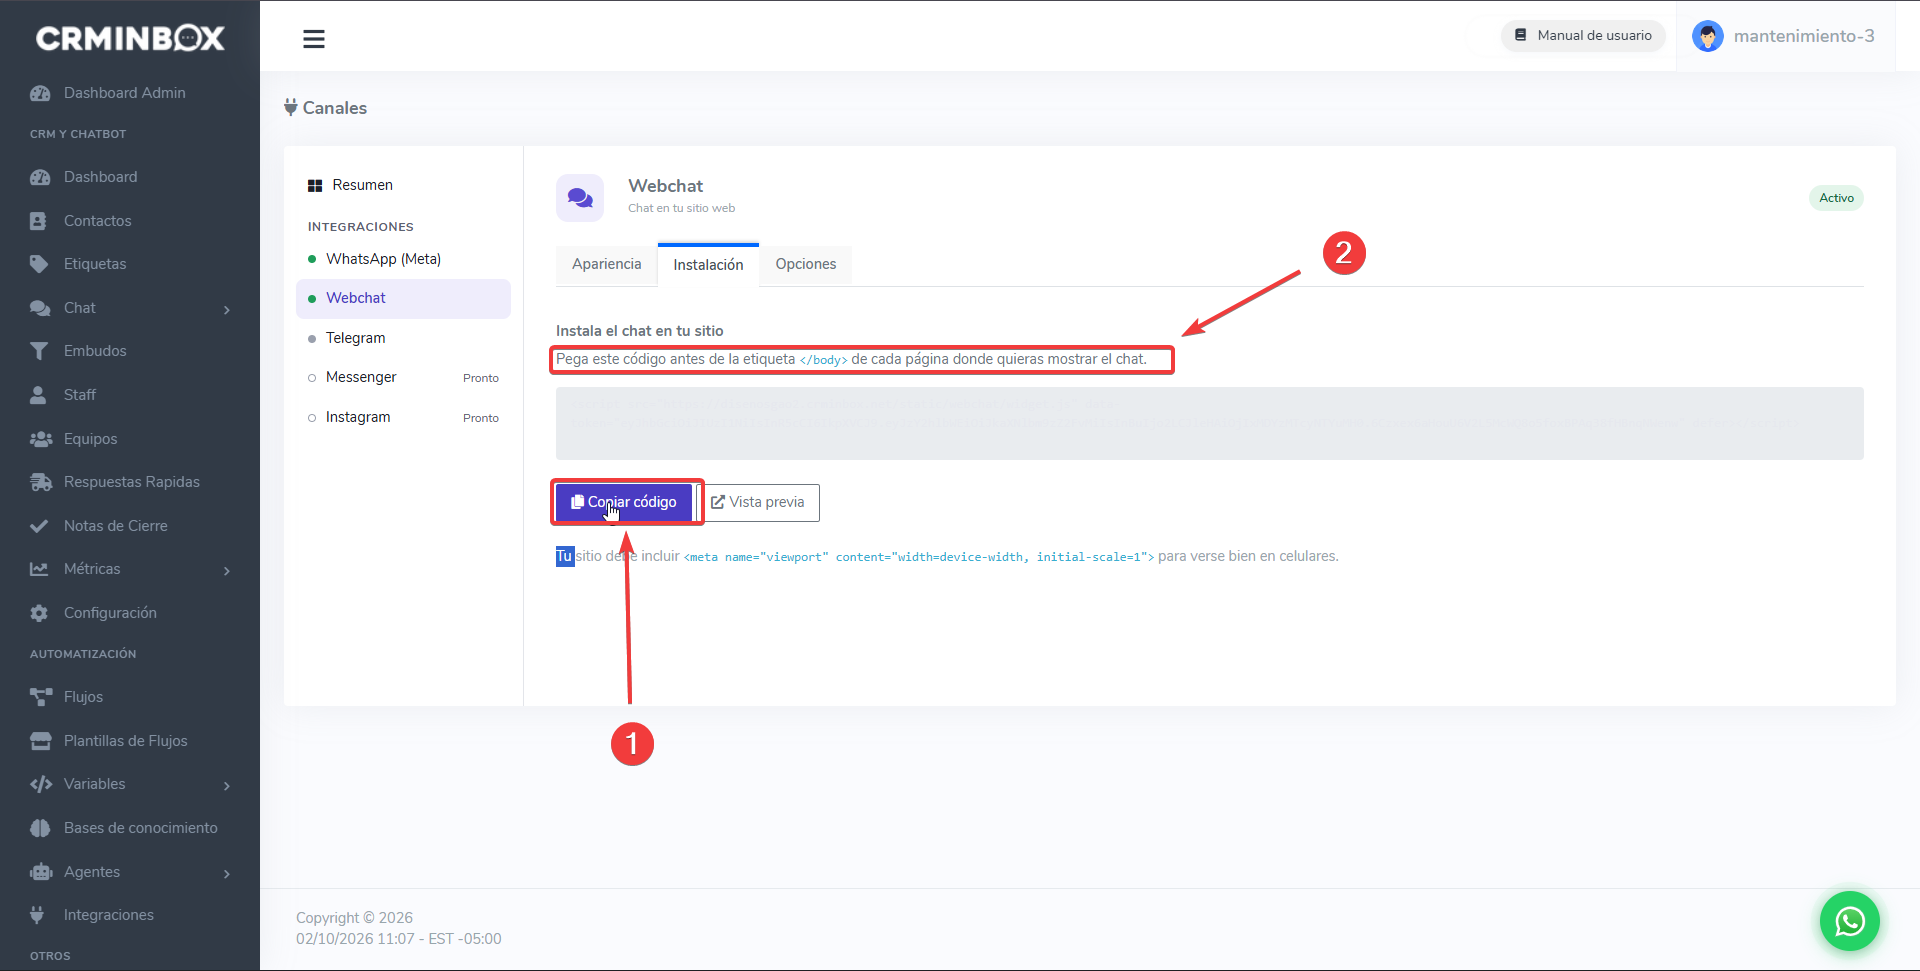
Task: Switch to the Opciones tab
Action: [x=806, y=265]
